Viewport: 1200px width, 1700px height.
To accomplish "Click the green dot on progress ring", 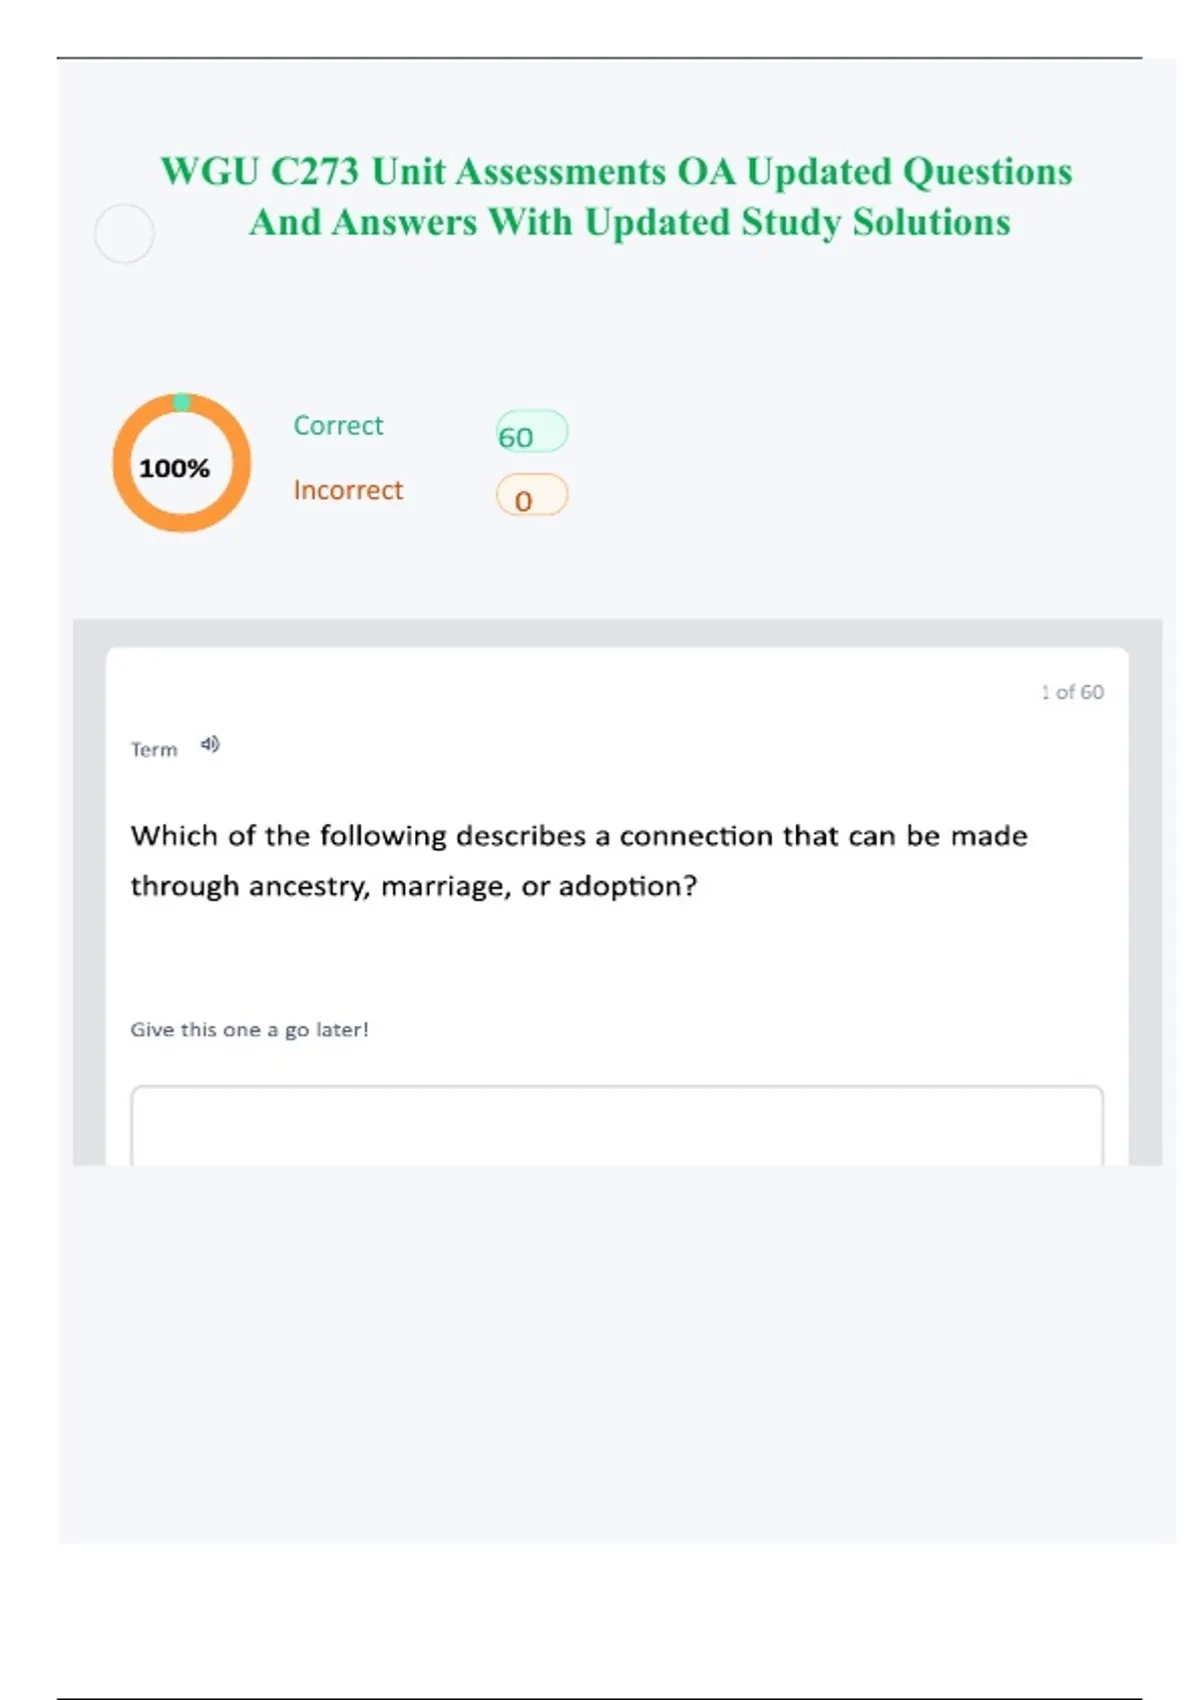I will pyautogui.click(x=182, y=402).
